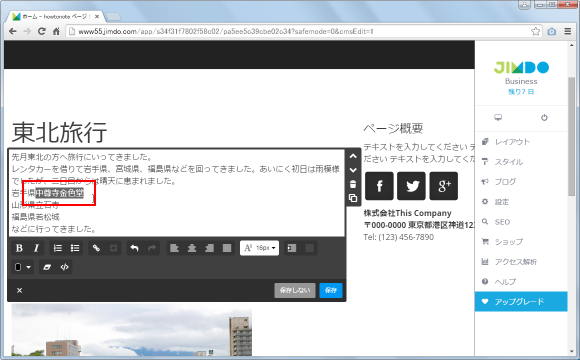The height and width of the screenshot is (360, 580).
Task: Open the Chrome menu
Action: [568, 31]
